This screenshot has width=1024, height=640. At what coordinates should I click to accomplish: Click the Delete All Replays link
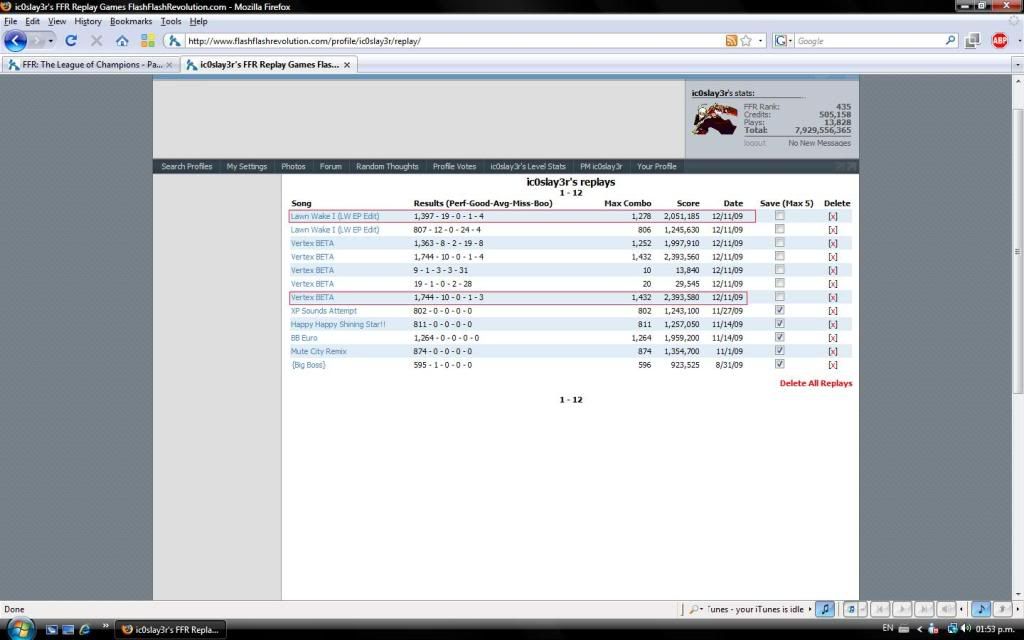coord(816,383)
